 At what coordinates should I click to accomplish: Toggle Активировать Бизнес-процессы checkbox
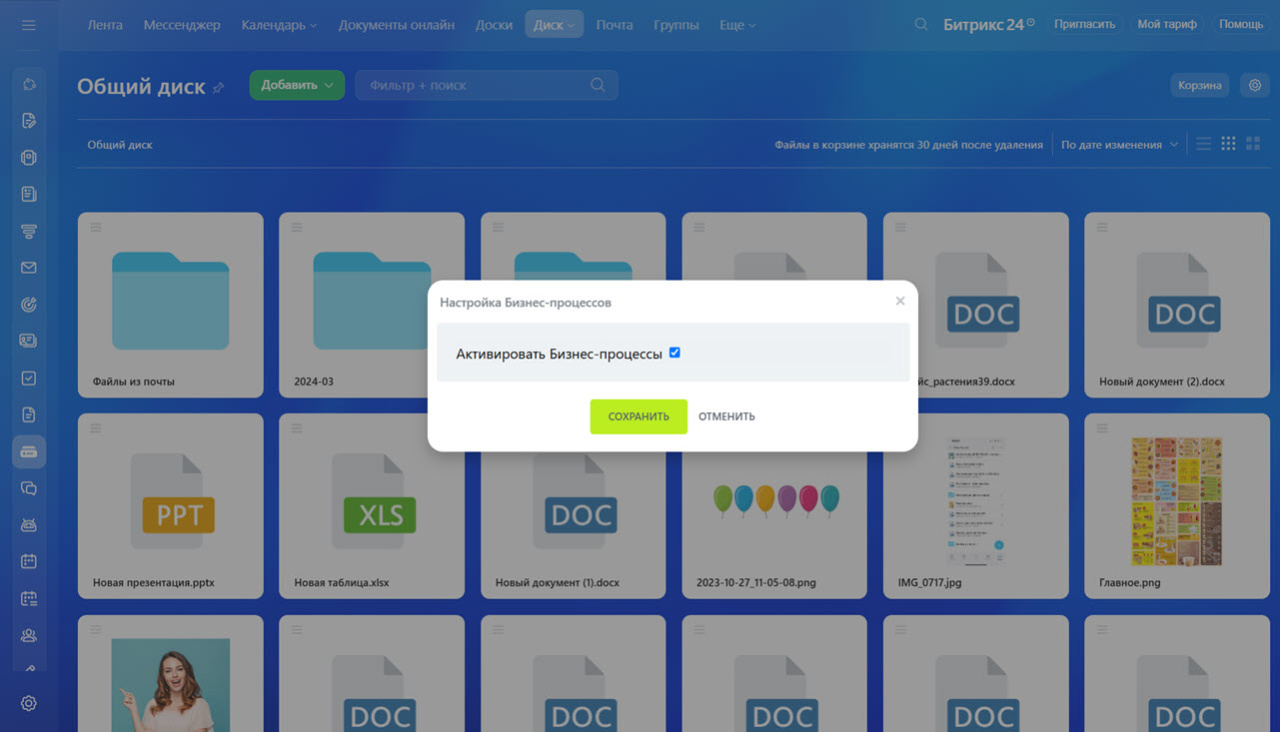click(674, 353)
